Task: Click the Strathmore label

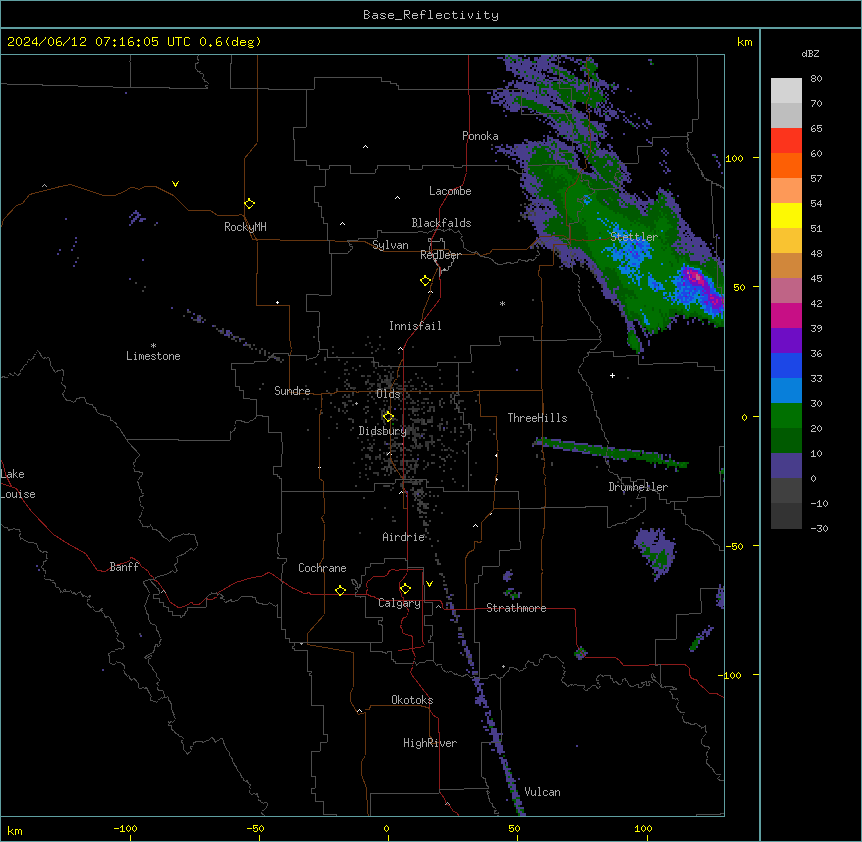Action: click(x=516, y=608)
